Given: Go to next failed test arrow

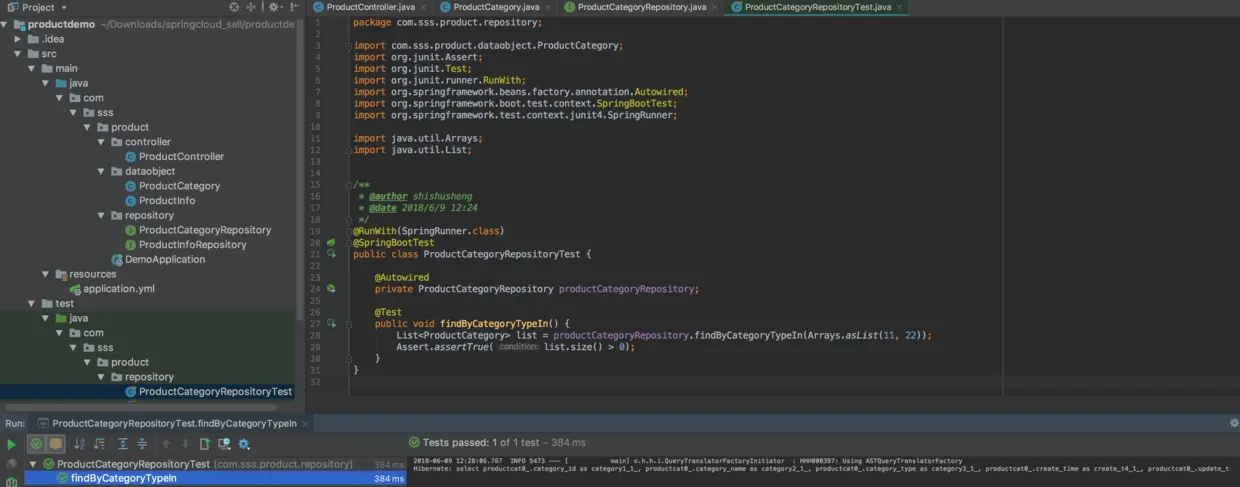Looking at the screenshot, I should 185,444.
